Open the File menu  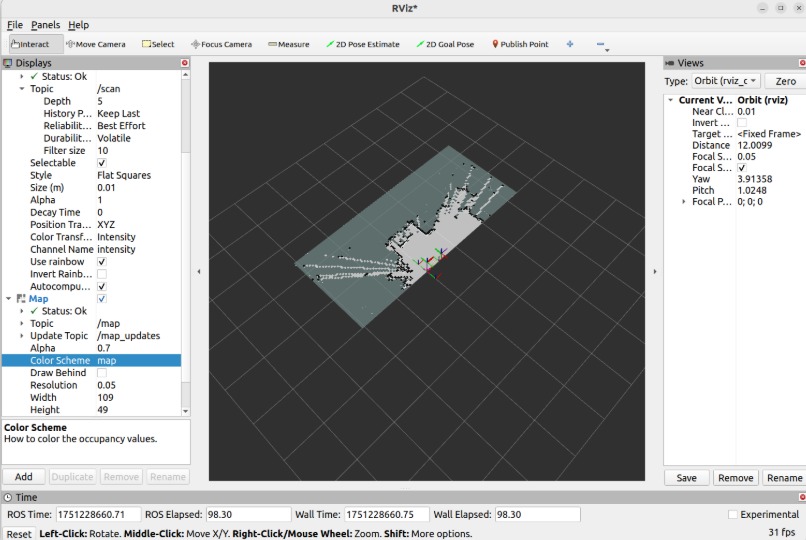coord(14,25)
